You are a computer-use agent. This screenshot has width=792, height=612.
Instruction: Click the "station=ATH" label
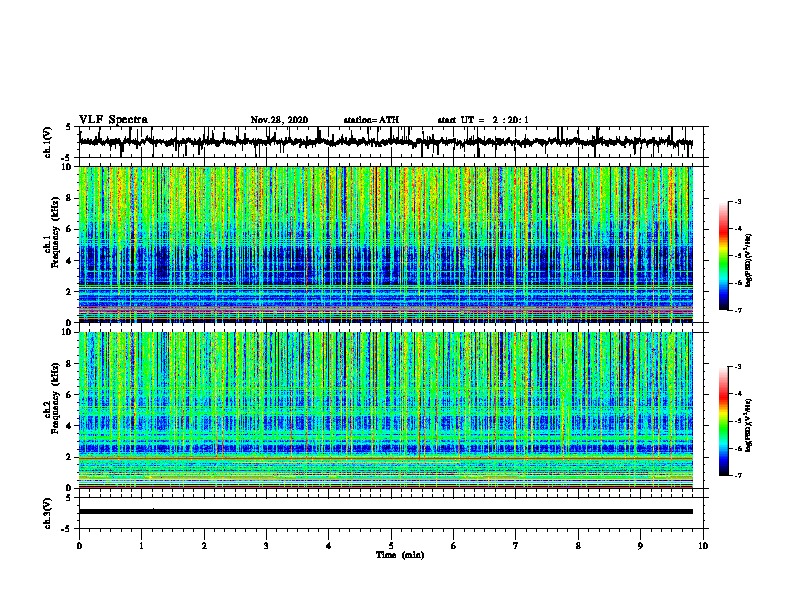click(371, 120)
